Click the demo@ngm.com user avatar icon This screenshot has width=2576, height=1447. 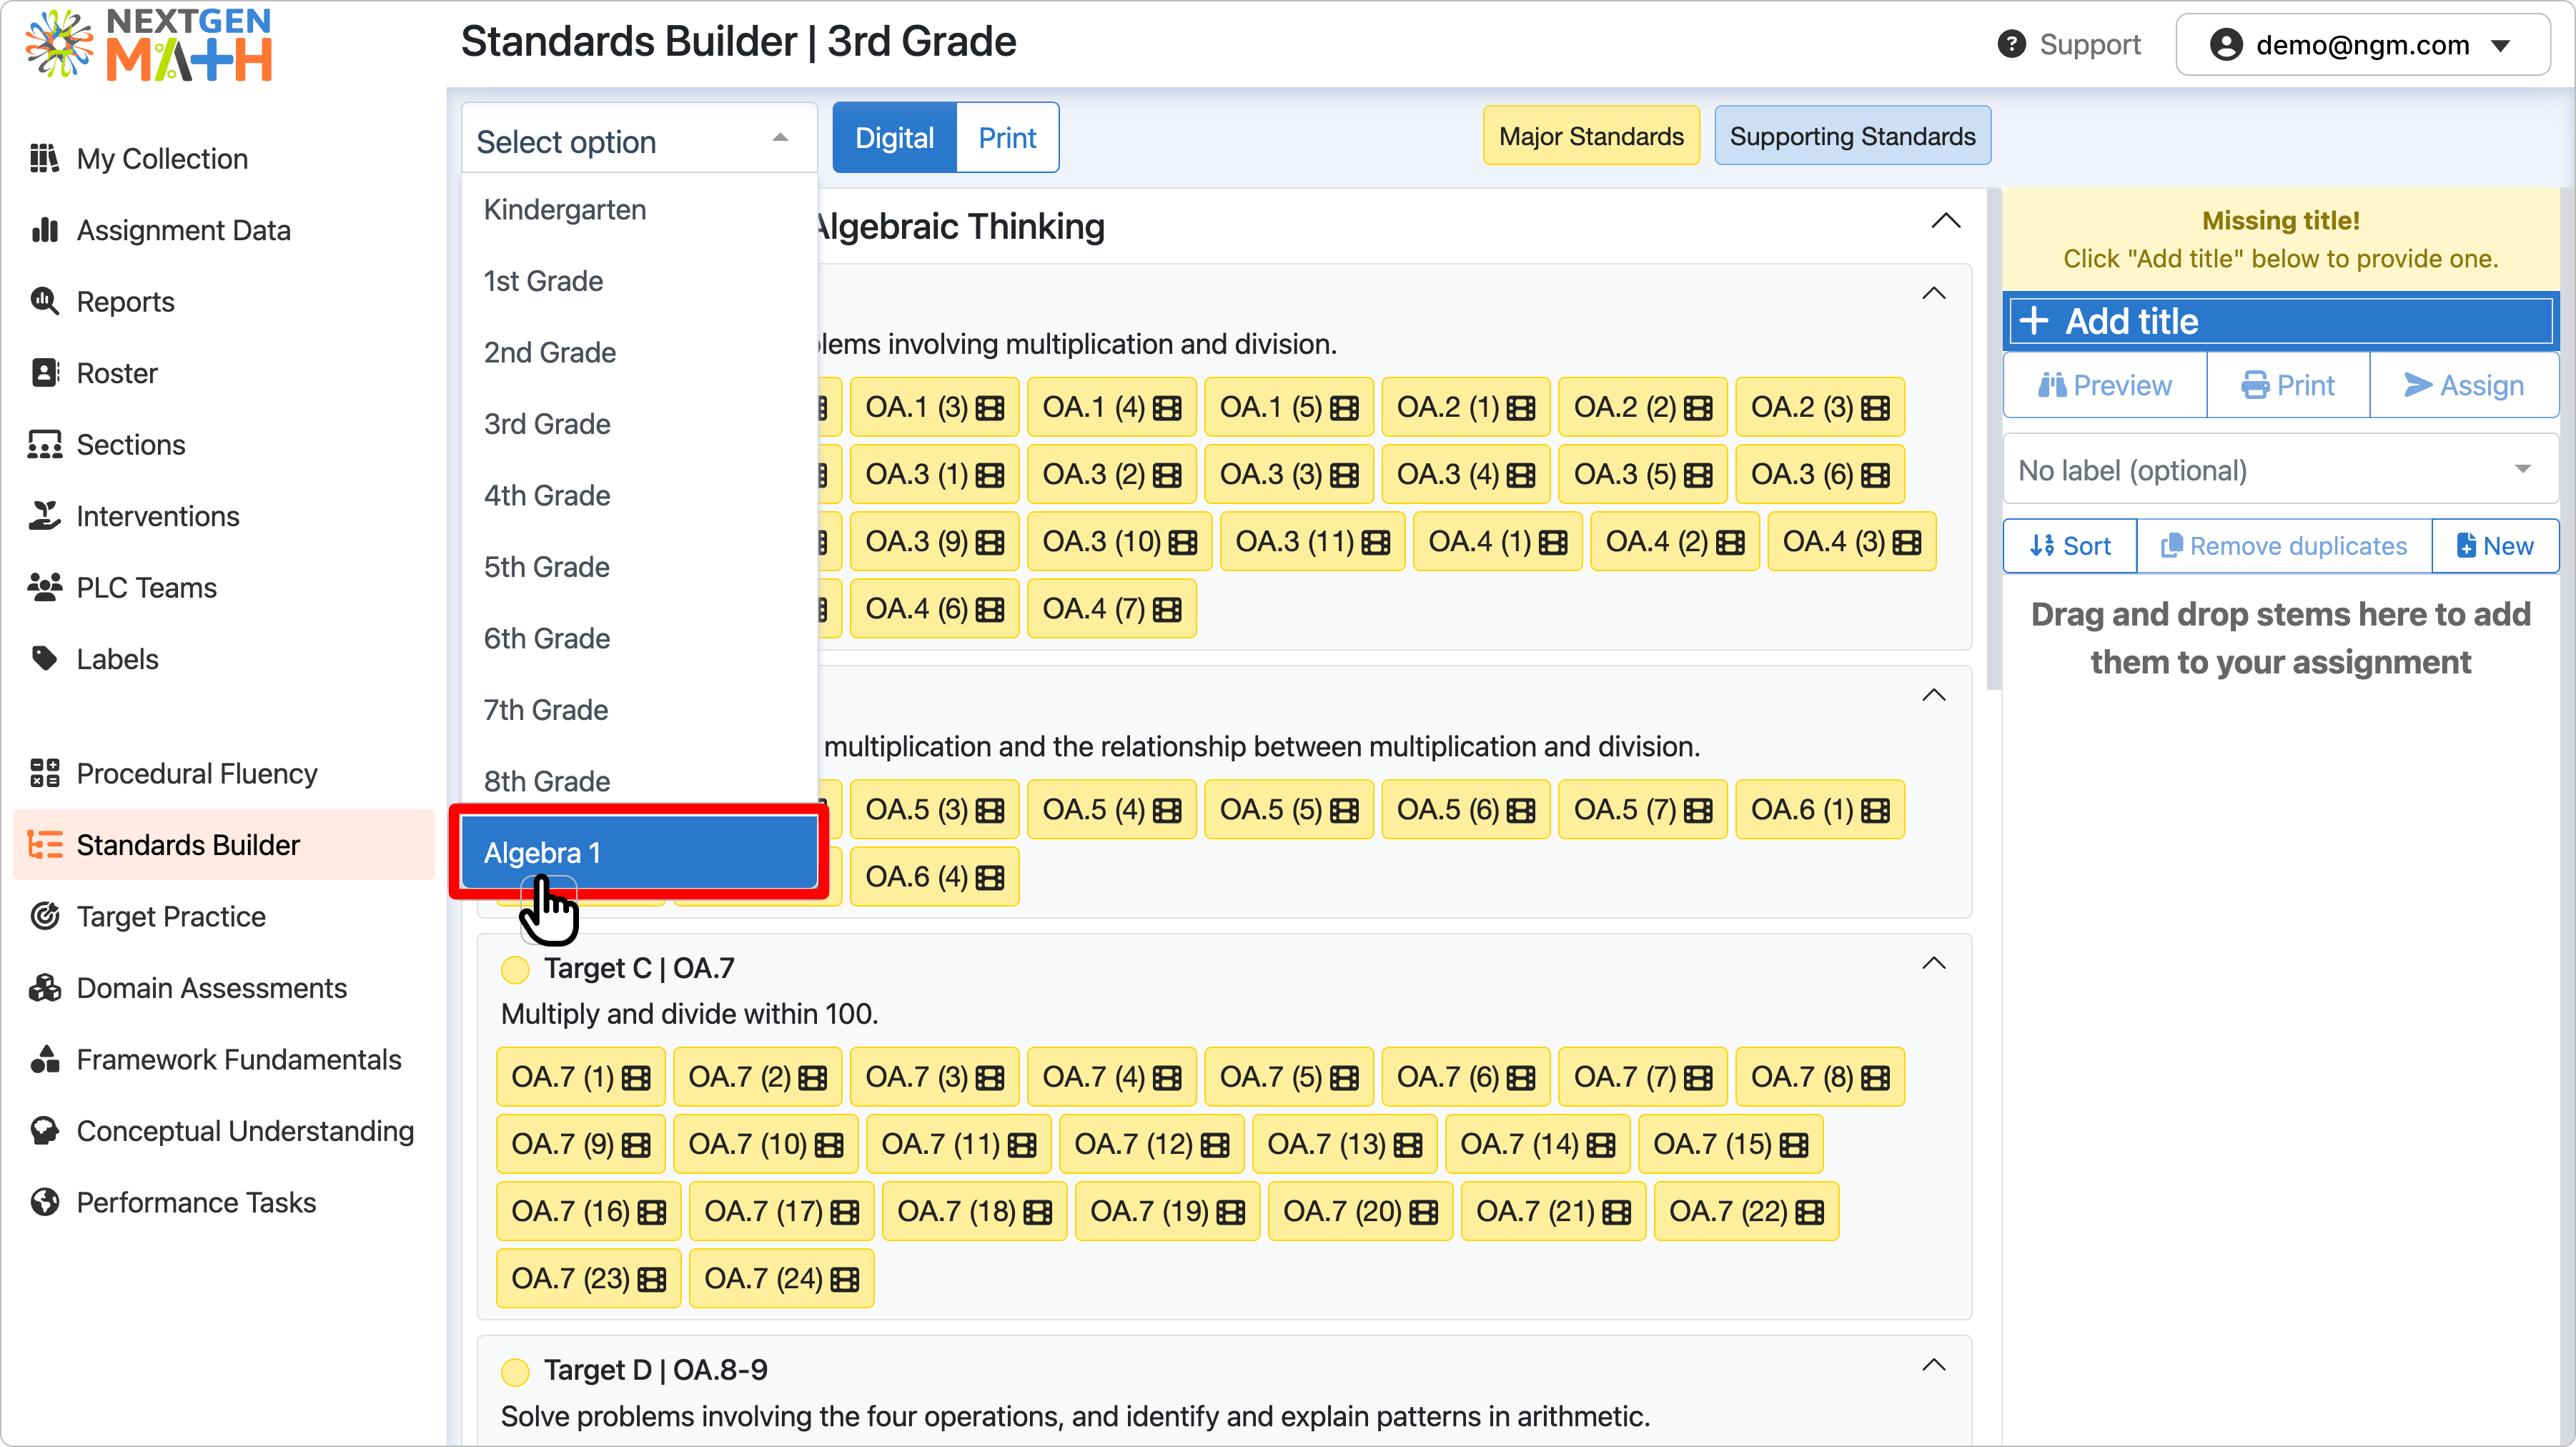(x=2226, y=45)
